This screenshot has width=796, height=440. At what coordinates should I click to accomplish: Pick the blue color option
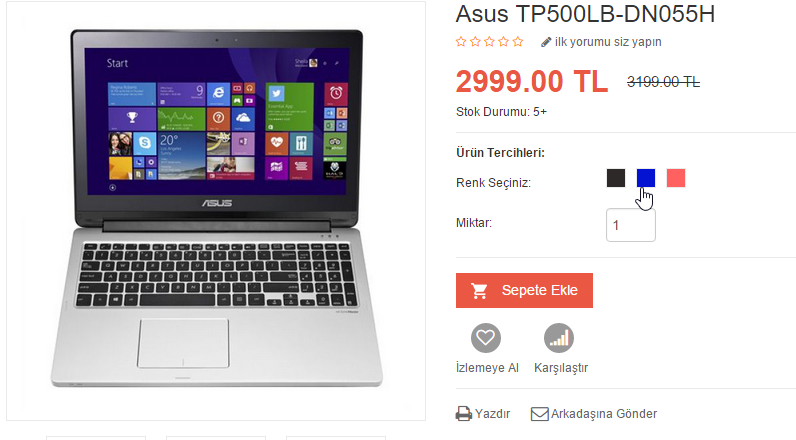click(646, 178)
